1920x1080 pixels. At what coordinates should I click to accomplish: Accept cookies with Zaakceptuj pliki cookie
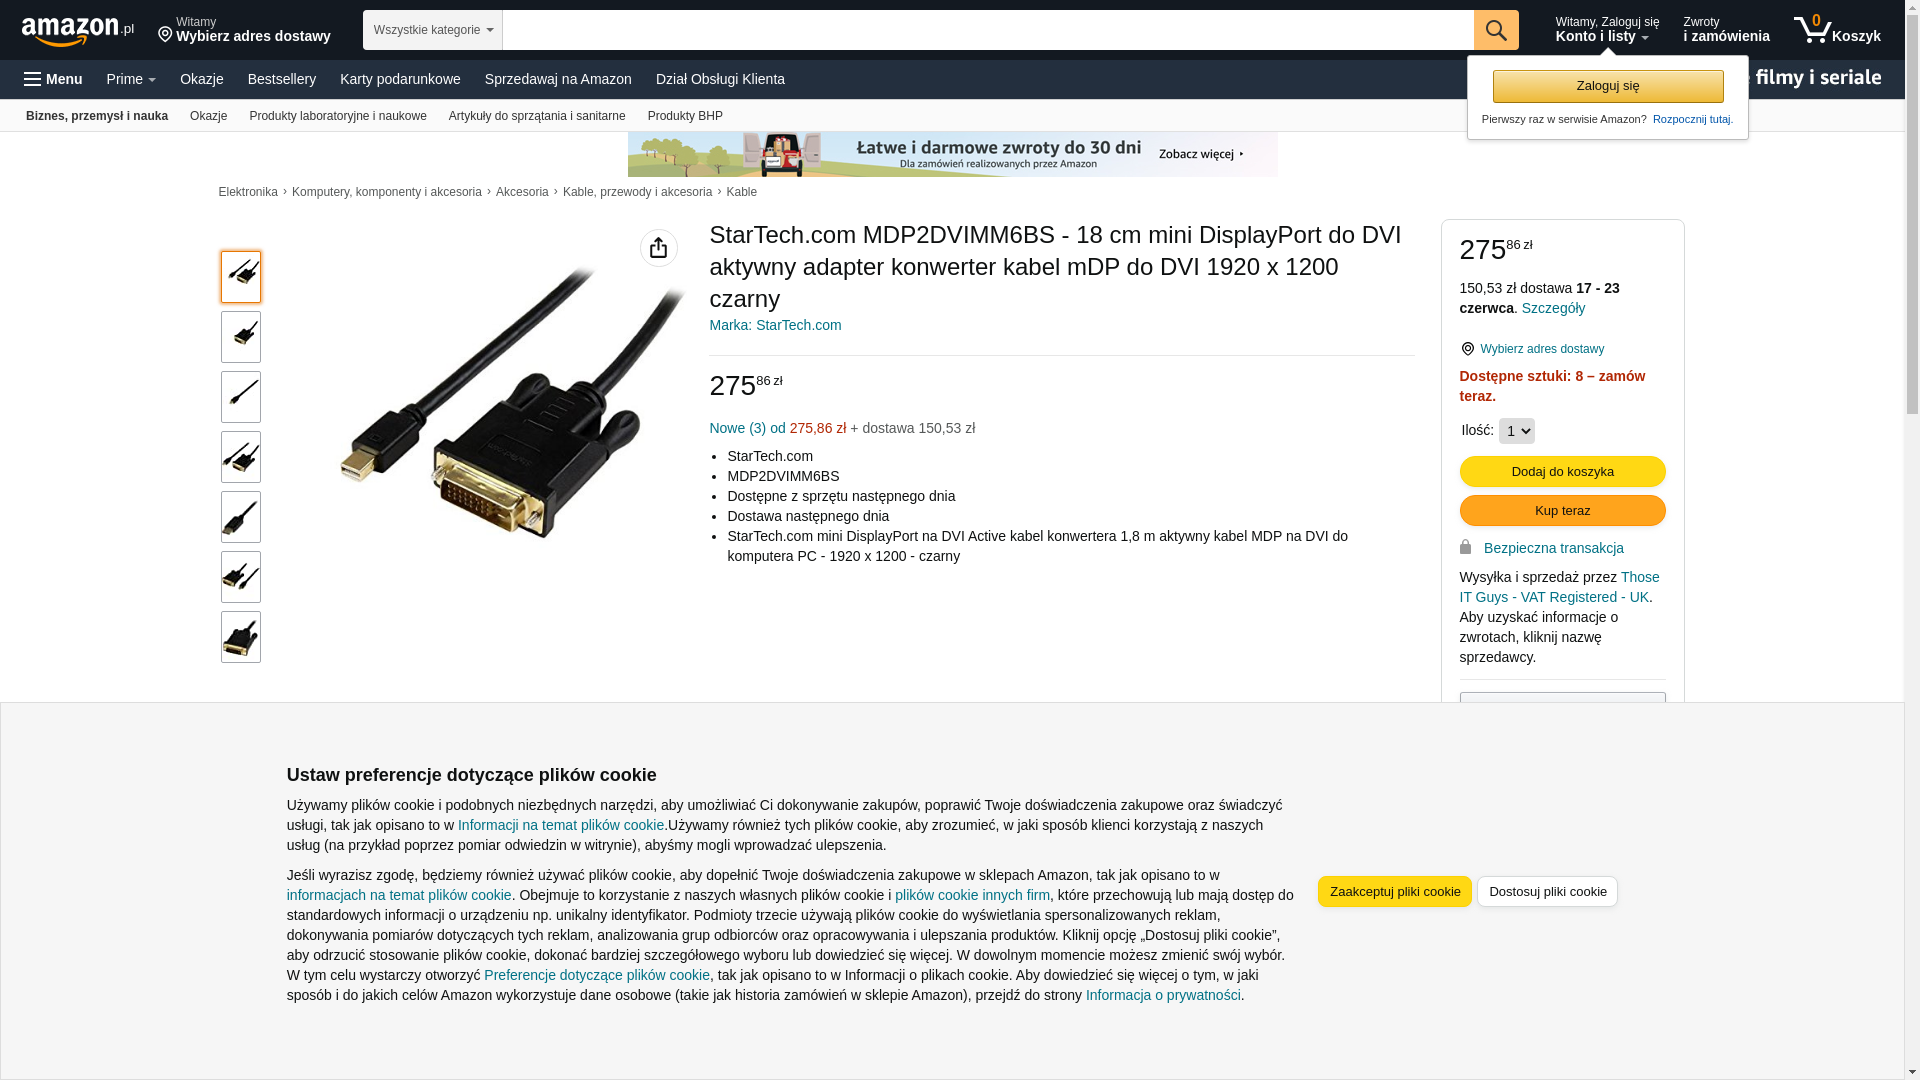[x=1395, y=892]
